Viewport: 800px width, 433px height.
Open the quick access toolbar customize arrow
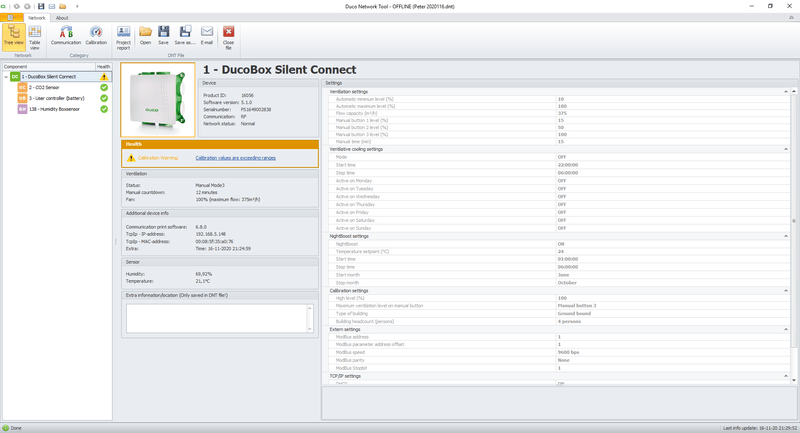(77, 6)
